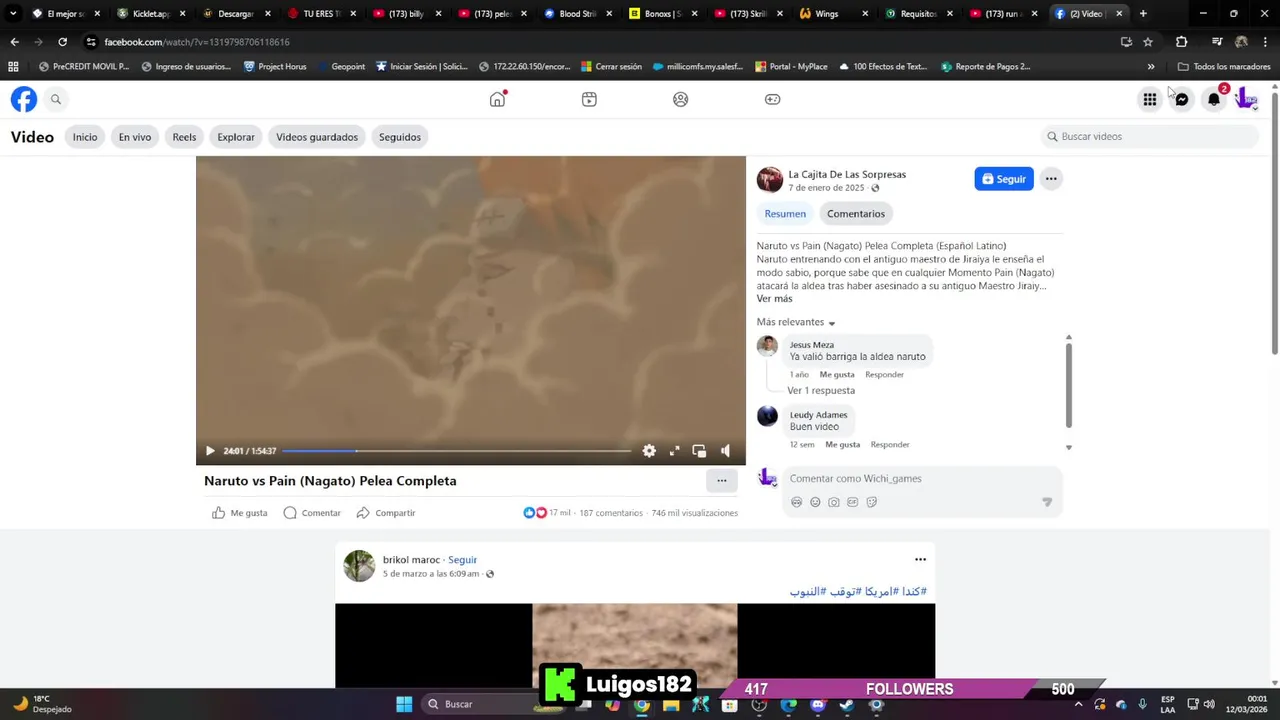This screenshot has height=720, width=1280.
Task: Click the Facebook logo
Action: 24,99
